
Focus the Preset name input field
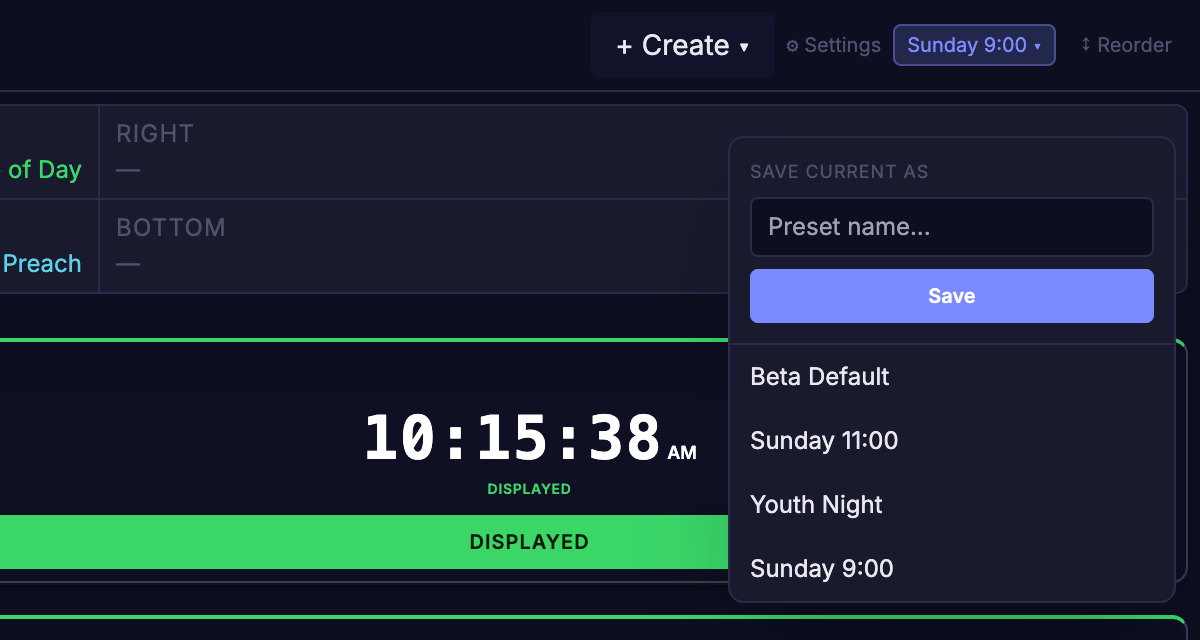pos(952,227)
